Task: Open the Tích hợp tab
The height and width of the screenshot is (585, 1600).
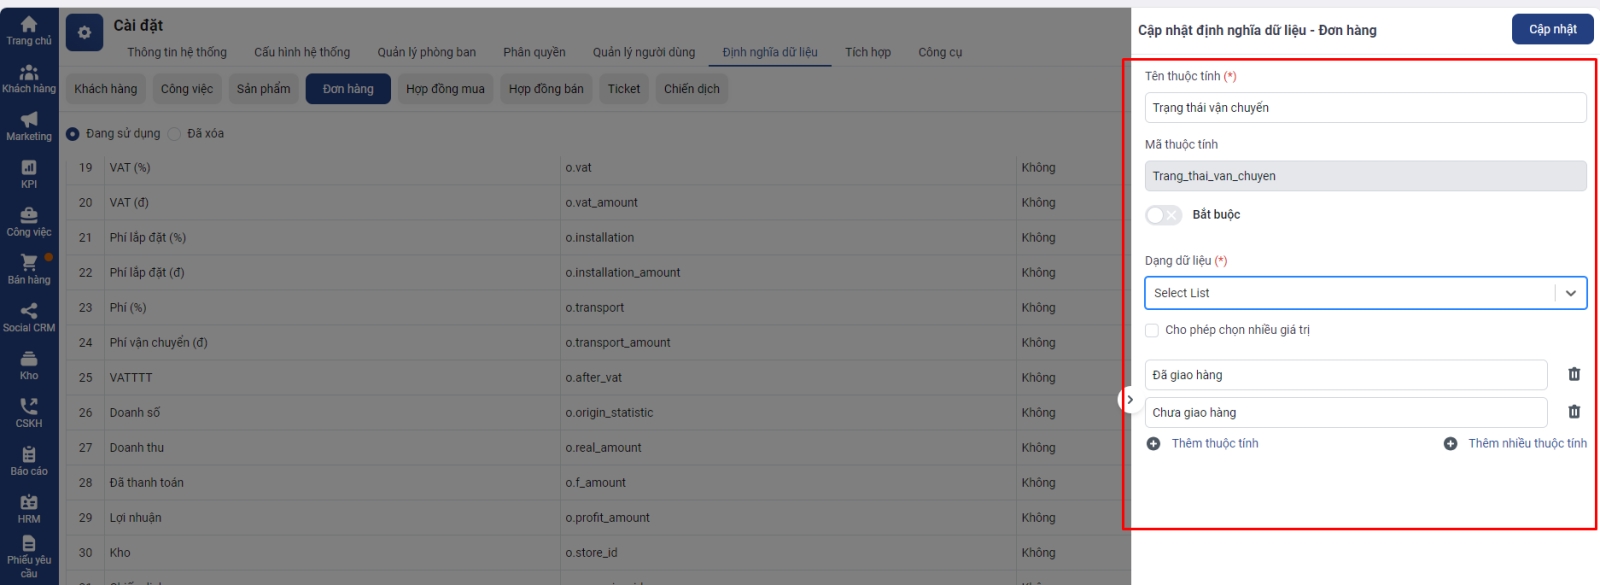Action: [867, 52]
